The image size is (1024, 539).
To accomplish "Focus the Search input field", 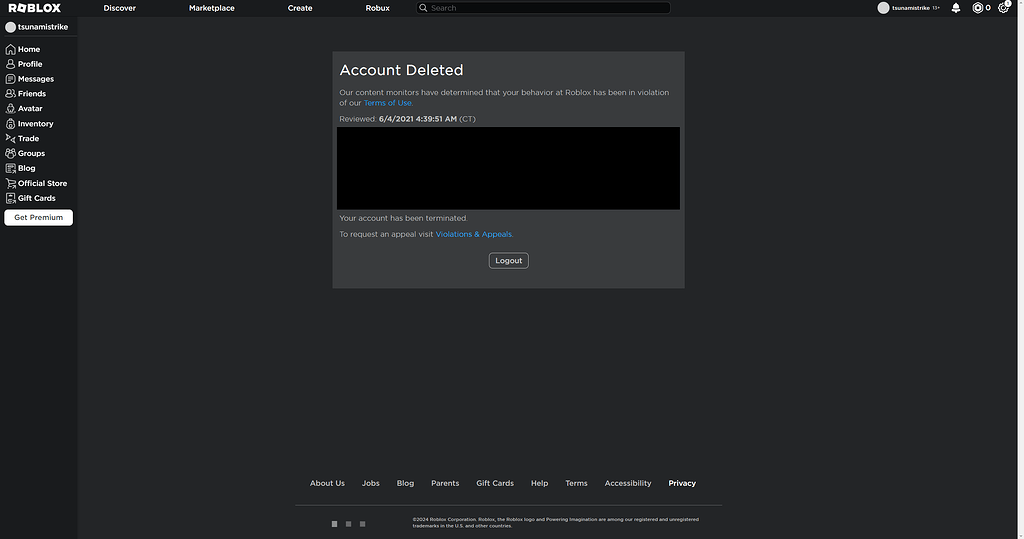I will tap(543, 8).
